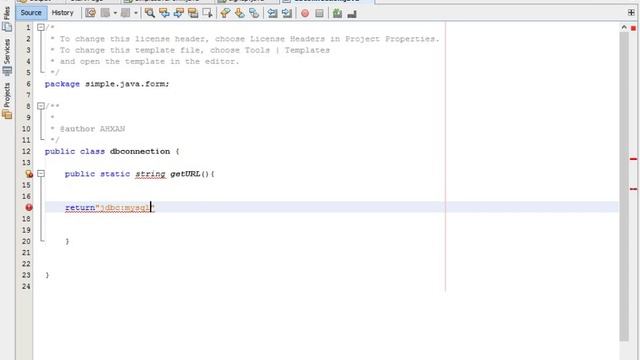Click the scroll up arrow of the editor scrollbar
The height and width of the screenshot is (360, 640).
coord(624,28)
